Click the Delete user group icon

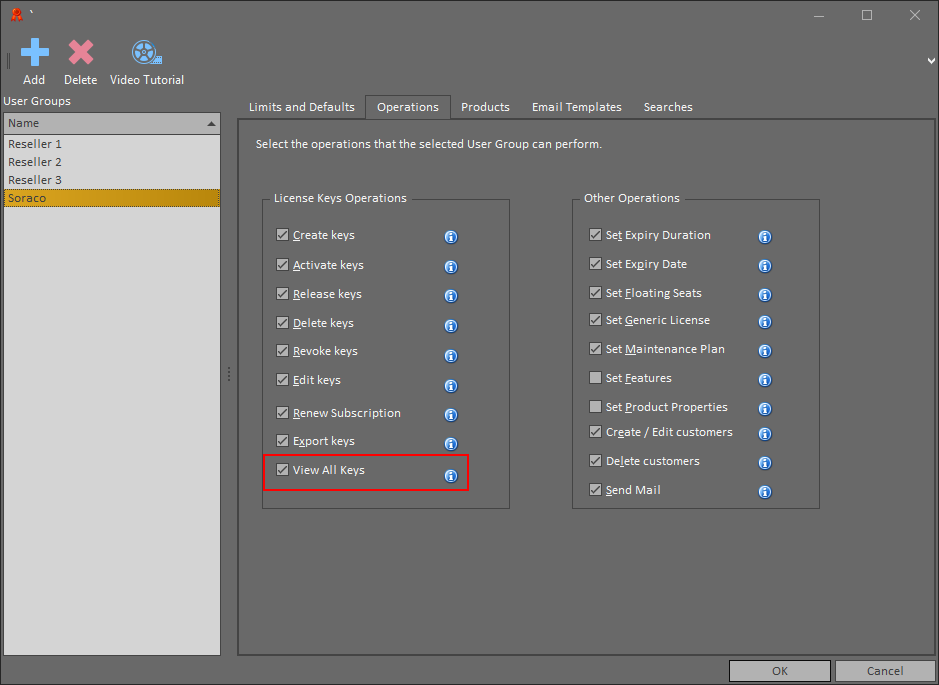[x=81, y=53]
